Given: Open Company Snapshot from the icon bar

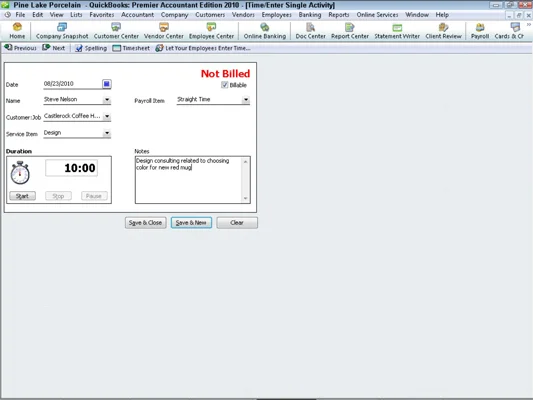Looking at the screenshot, I should [x=62, y=31].
